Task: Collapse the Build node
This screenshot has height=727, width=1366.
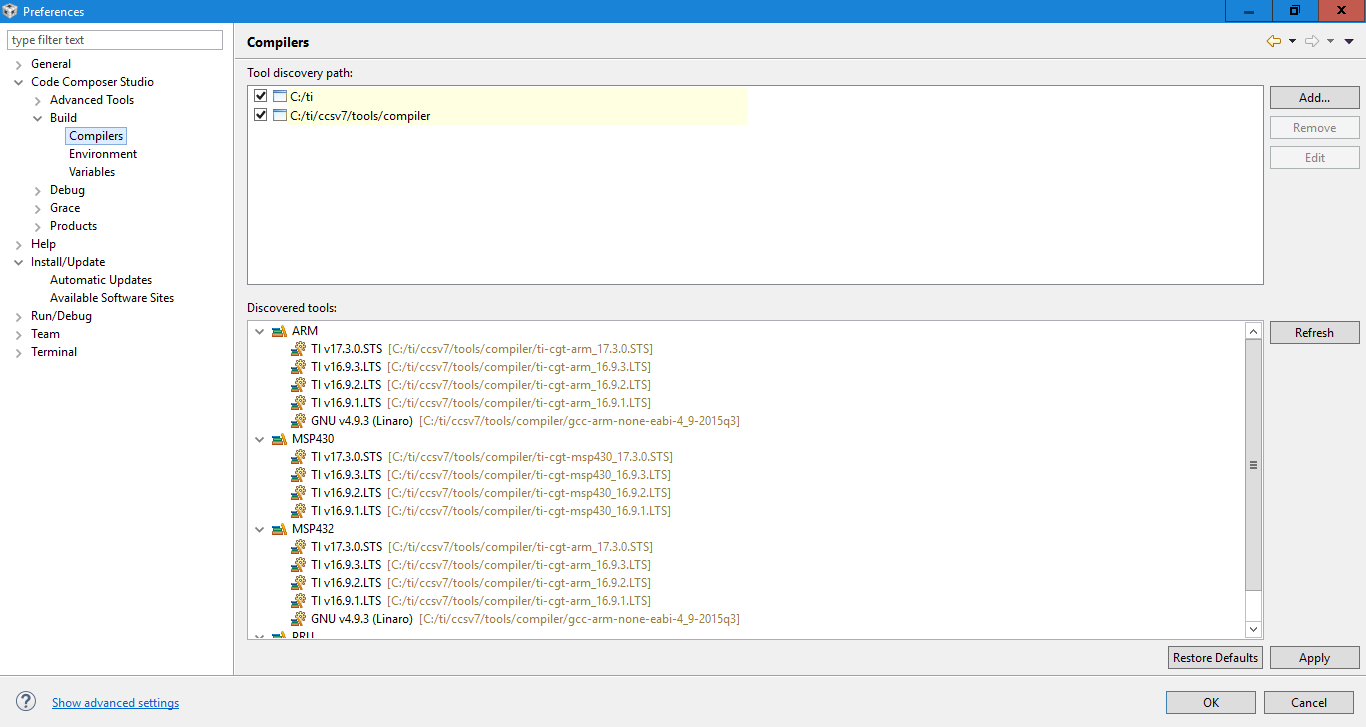Action: (38, 118)
